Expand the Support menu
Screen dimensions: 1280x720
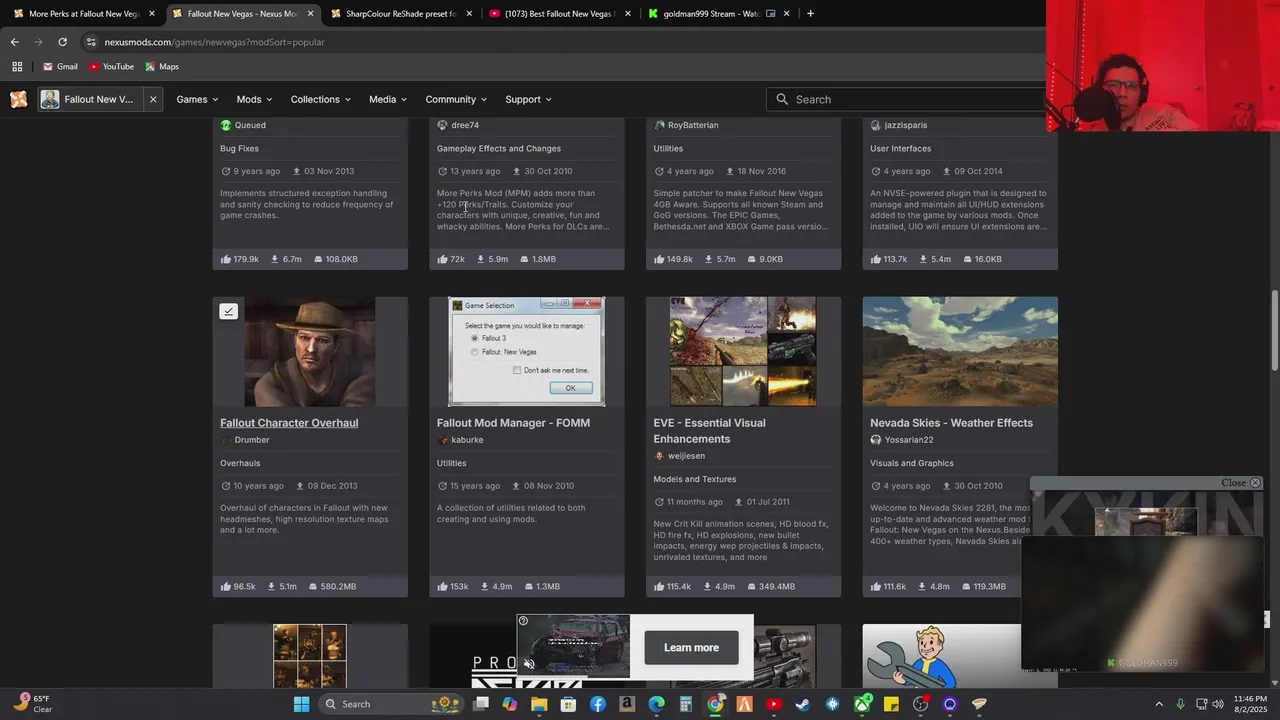pos(529,99)
